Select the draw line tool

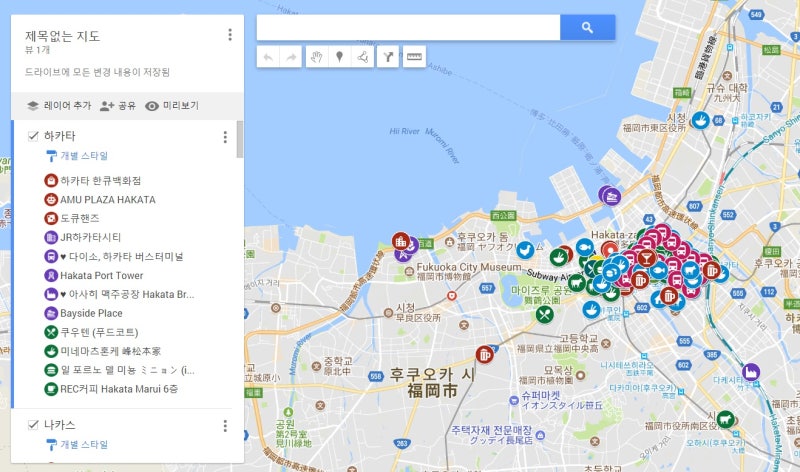click(x=363, y=57)
